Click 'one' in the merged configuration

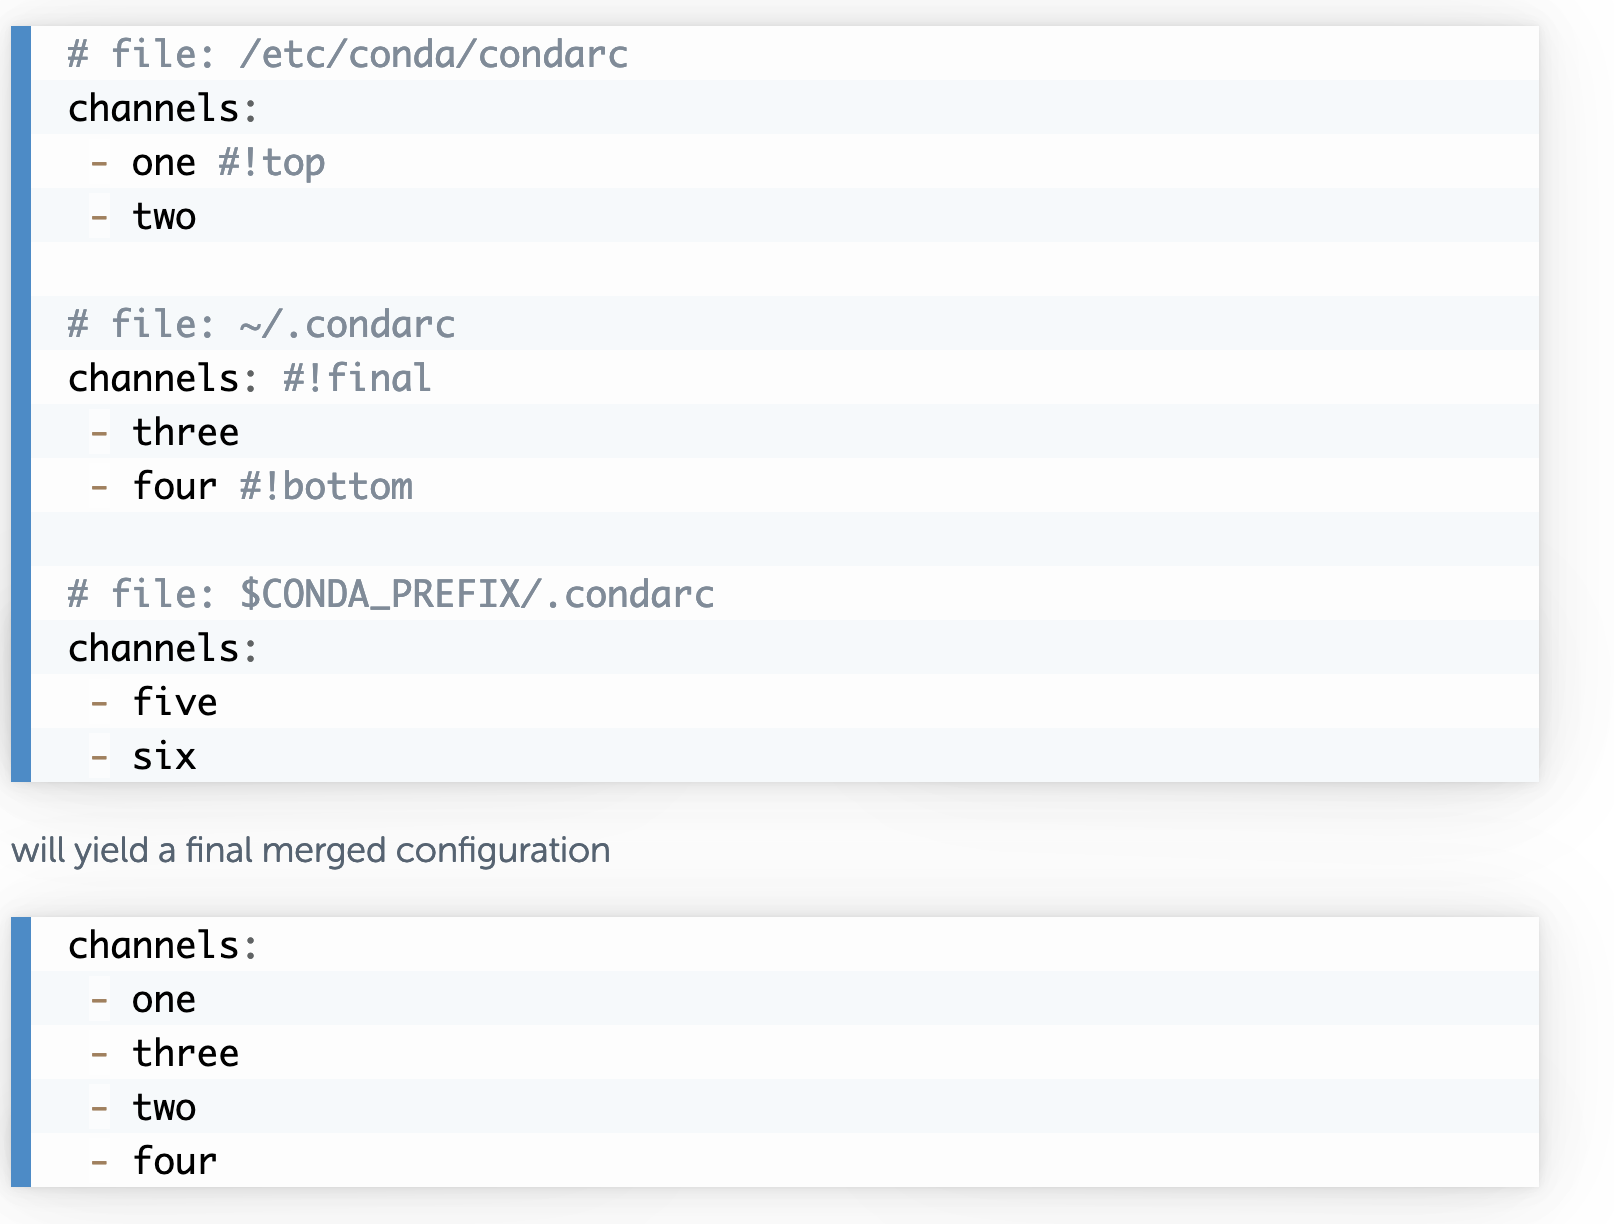[x=165, y=999]
